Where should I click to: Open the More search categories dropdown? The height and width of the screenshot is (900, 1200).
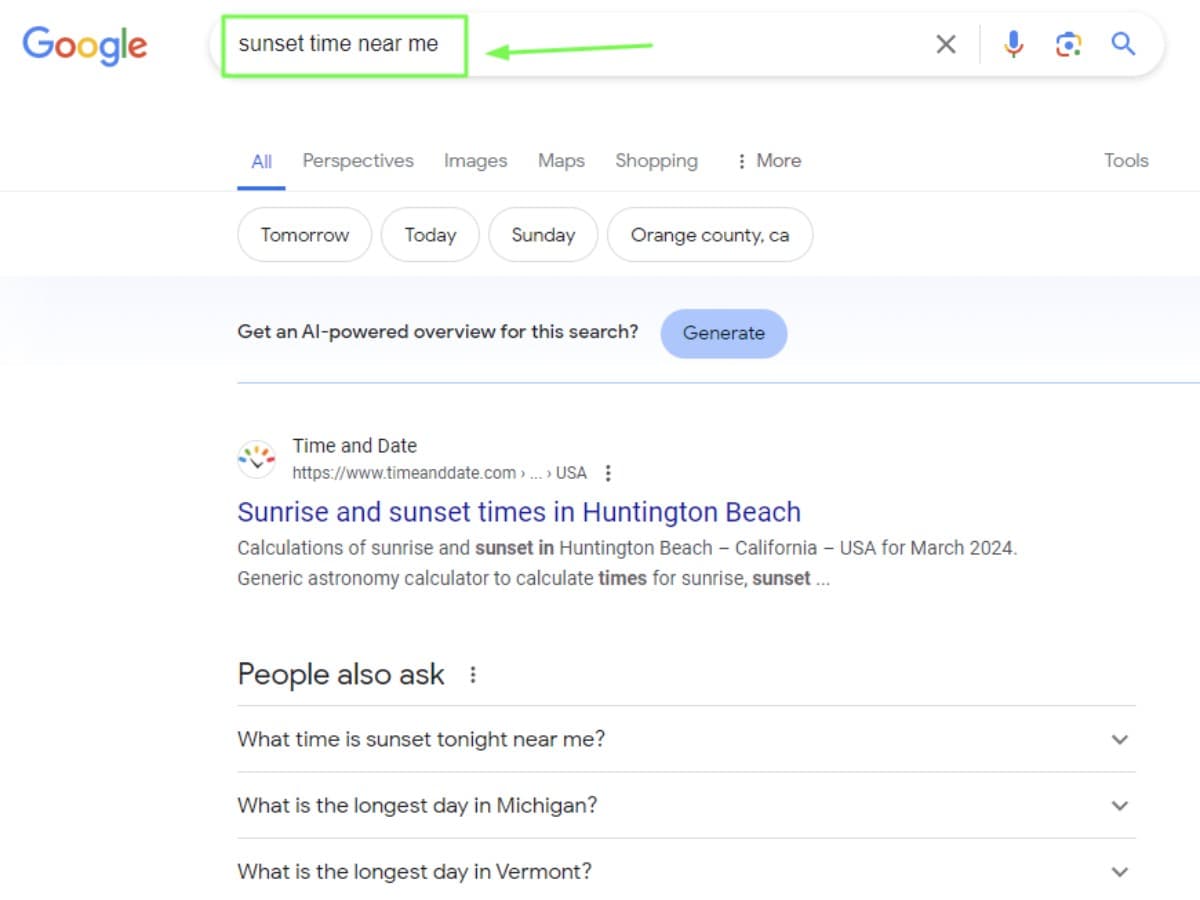[x=768, y=161]
